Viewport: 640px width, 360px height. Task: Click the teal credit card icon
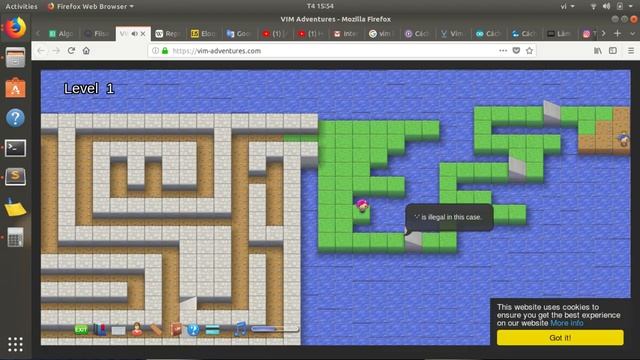[x=213, y=330]
